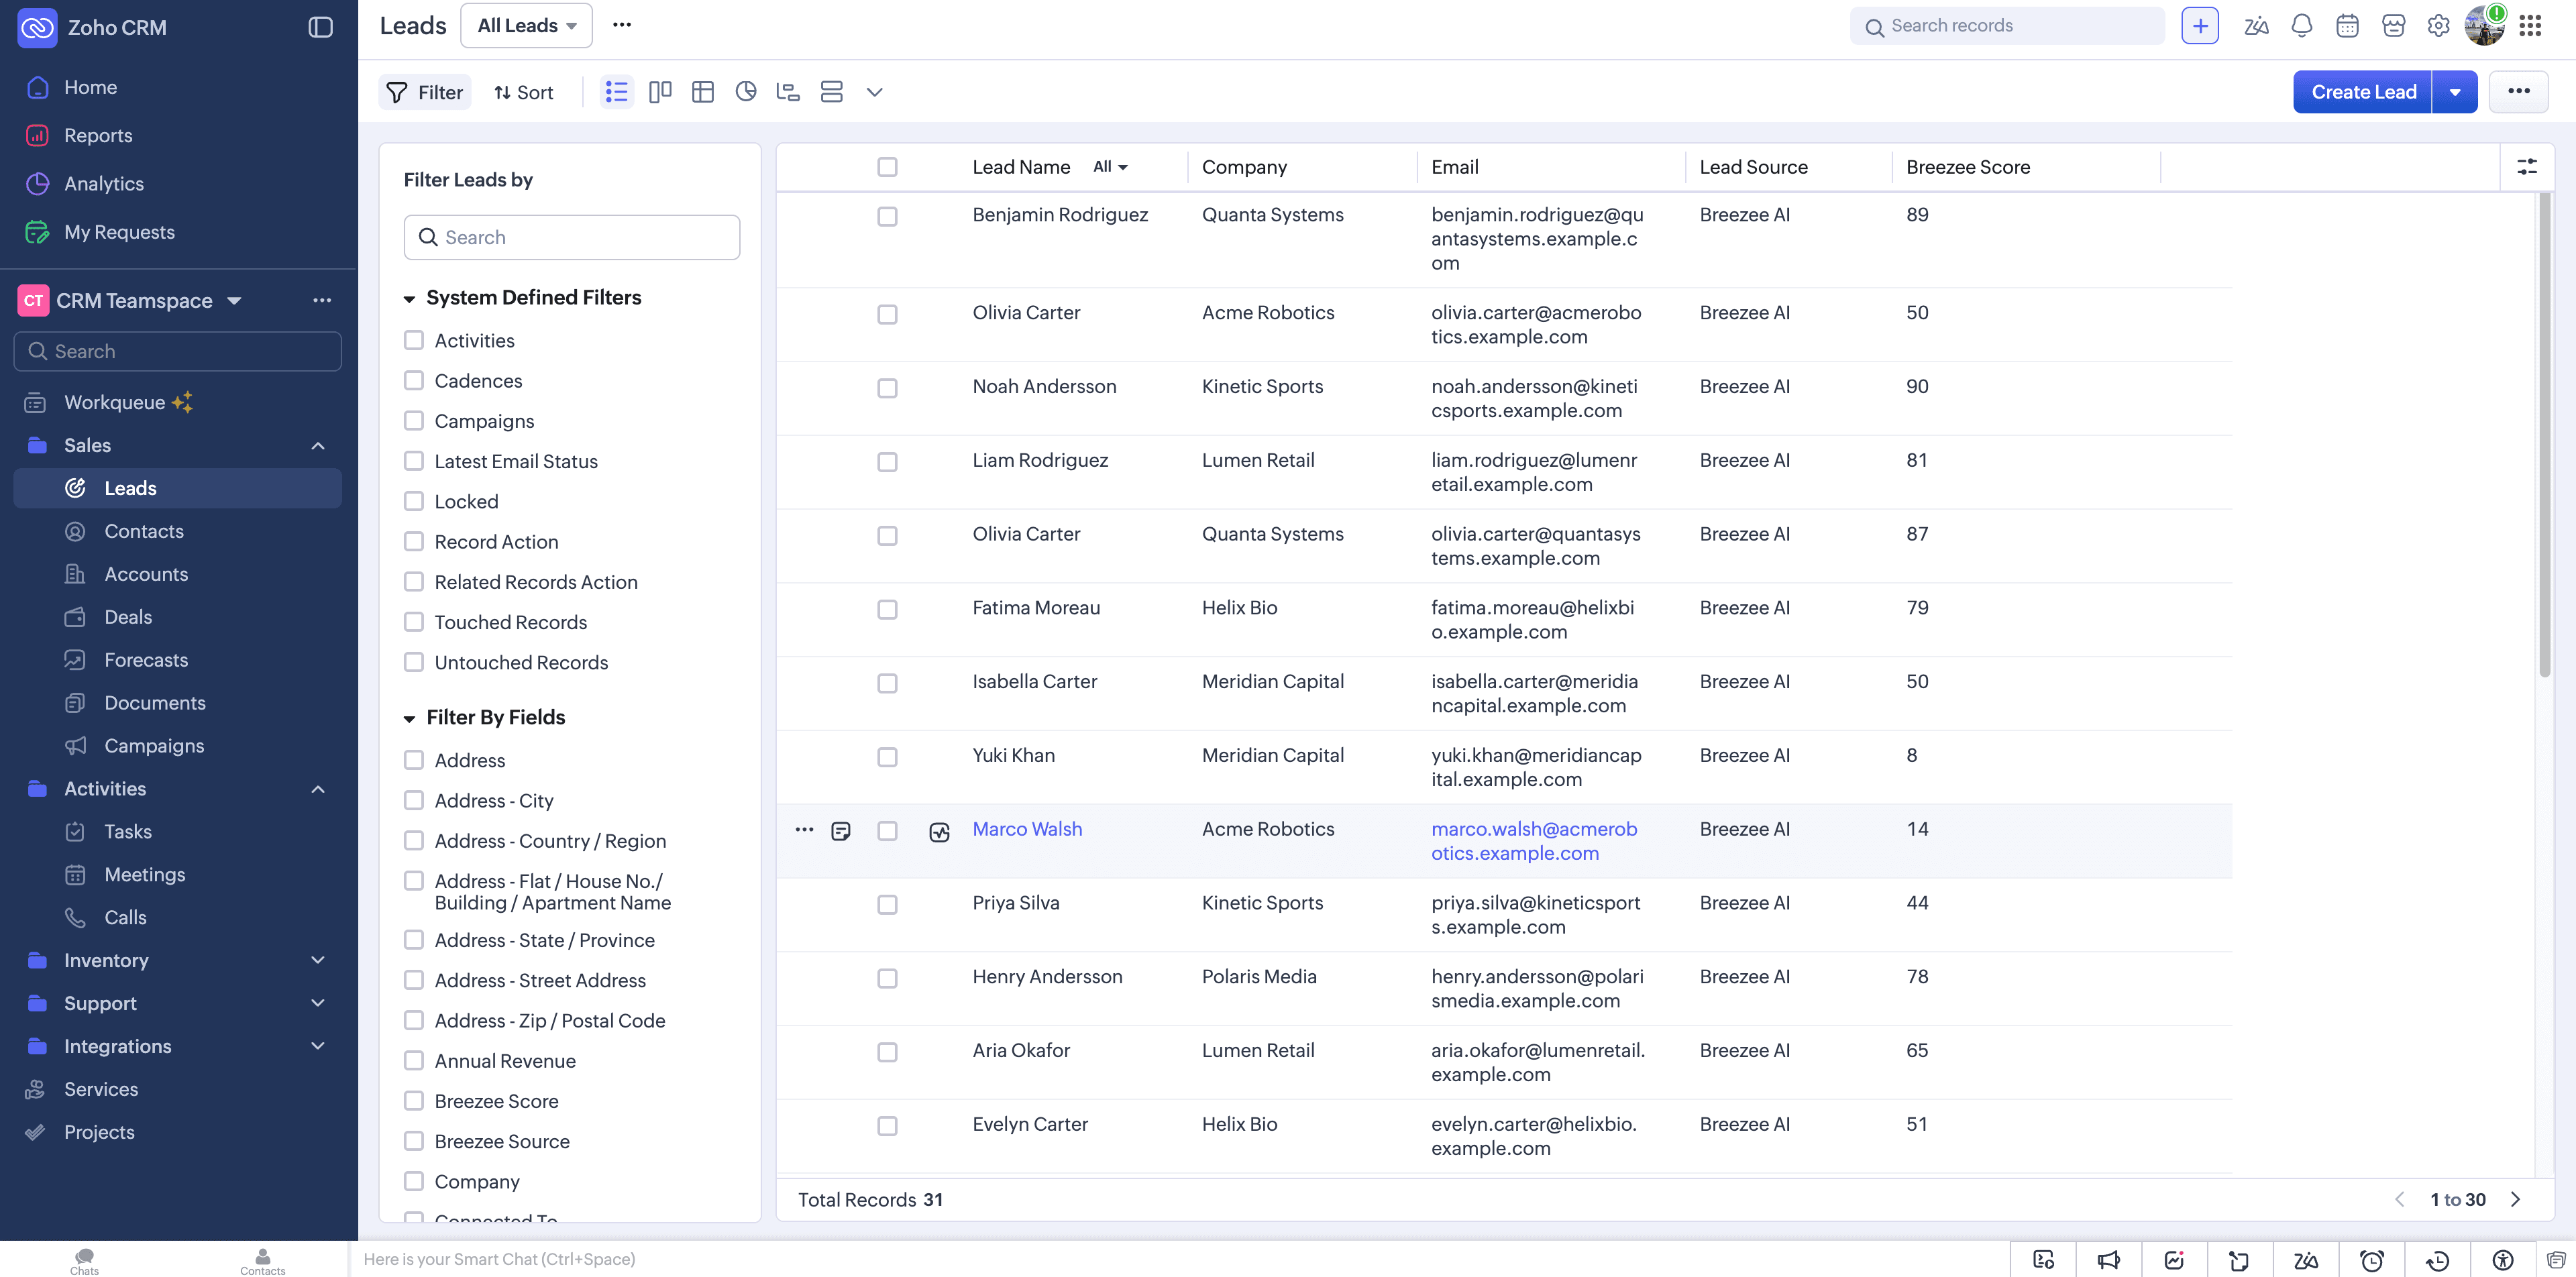
Task: Open Marco Walsh lead link
Action: tap(1027, 829)
